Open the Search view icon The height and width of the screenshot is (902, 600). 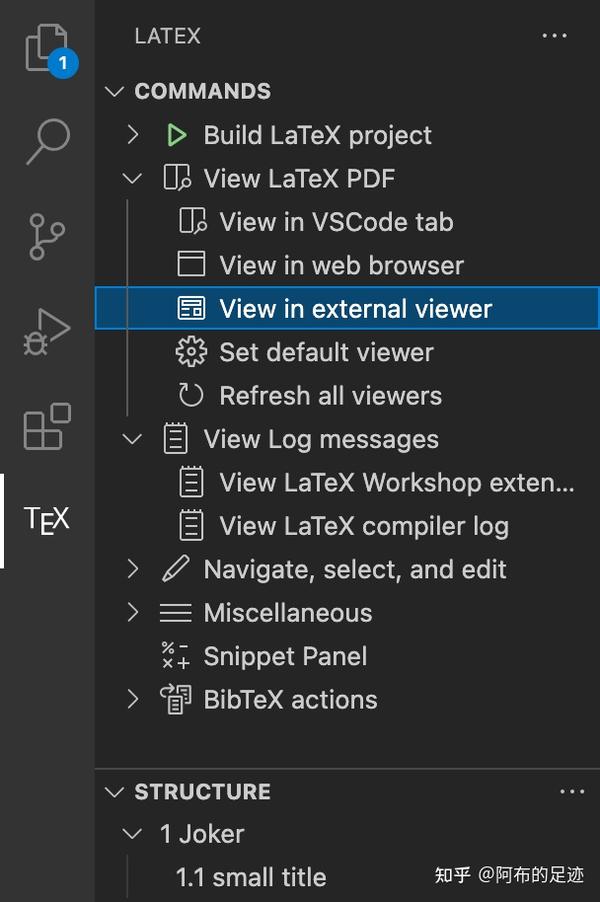click(47, 140)
